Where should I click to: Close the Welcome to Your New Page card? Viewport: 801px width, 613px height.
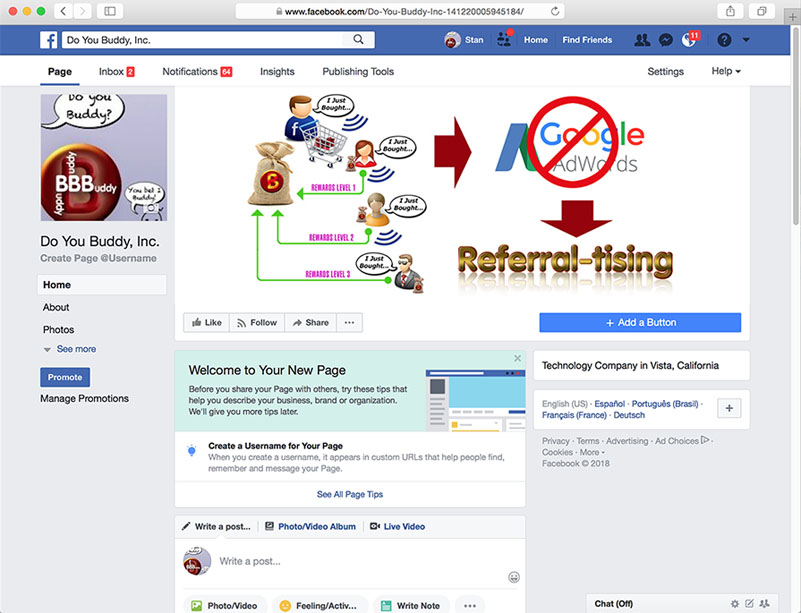click(517, 358)
